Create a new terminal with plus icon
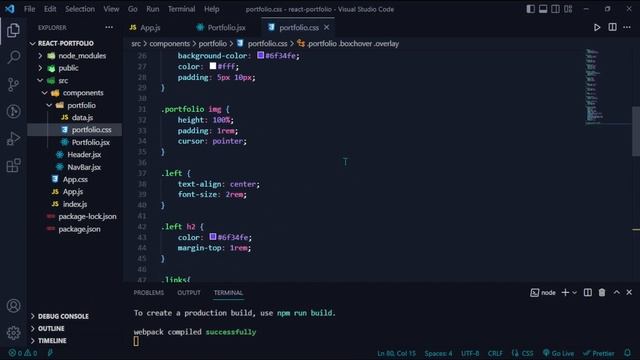This screenshot has height=360, width=640. 565,292
